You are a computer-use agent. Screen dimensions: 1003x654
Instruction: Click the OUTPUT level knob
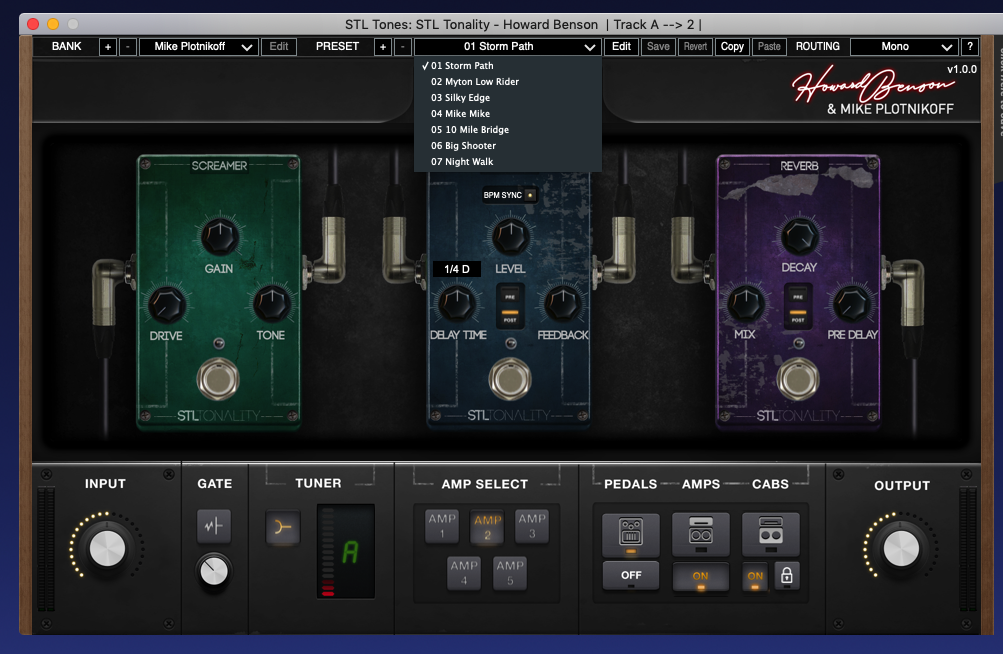901,548
